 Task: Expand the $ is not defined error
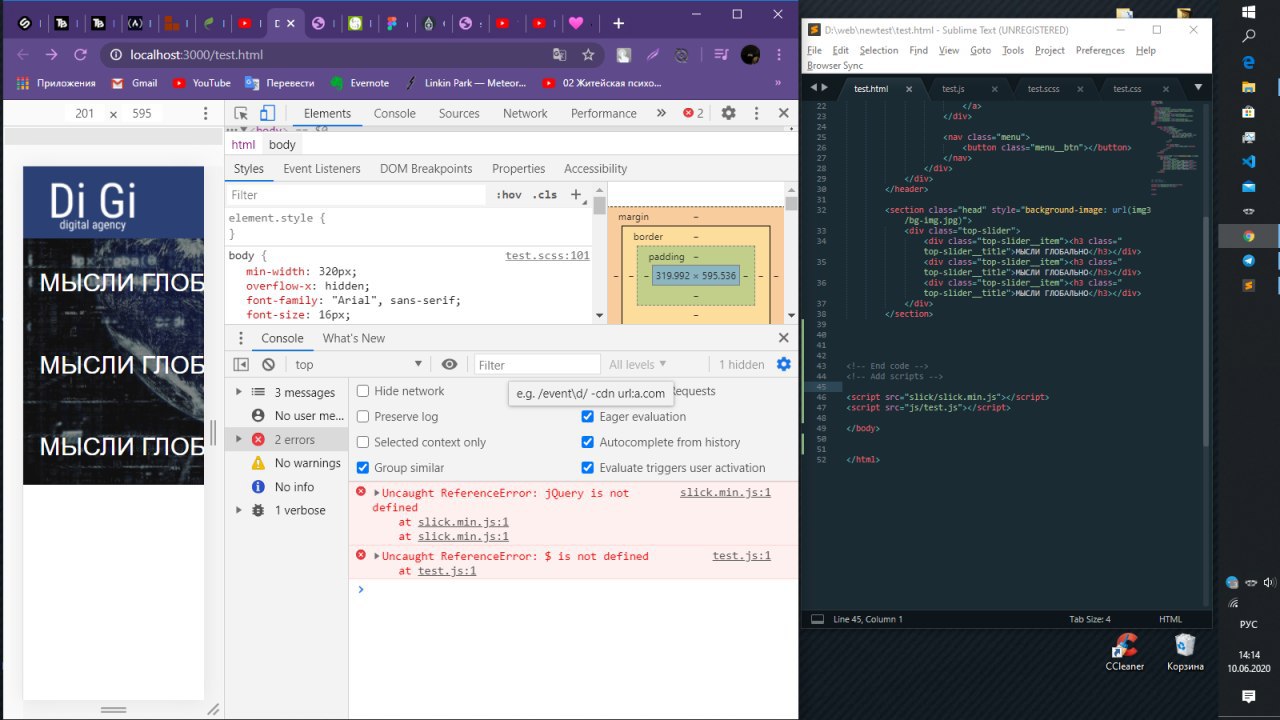(x=377, y=556)
